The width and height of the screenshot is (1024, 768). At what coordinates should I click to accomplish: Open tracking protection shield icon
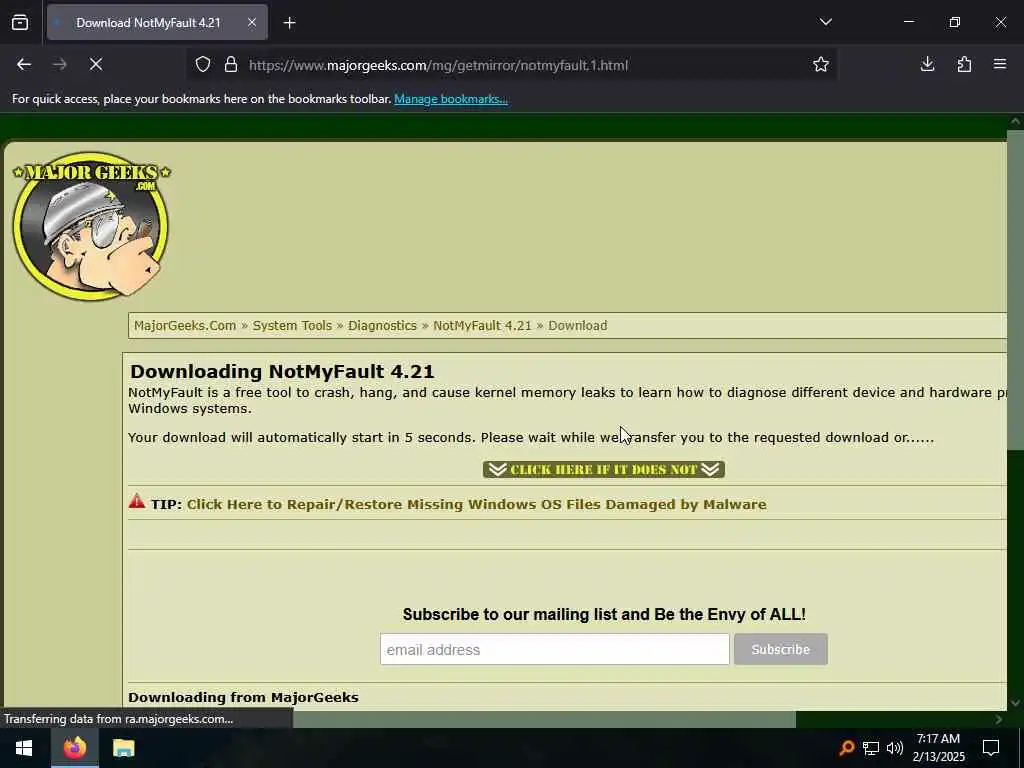203,64
